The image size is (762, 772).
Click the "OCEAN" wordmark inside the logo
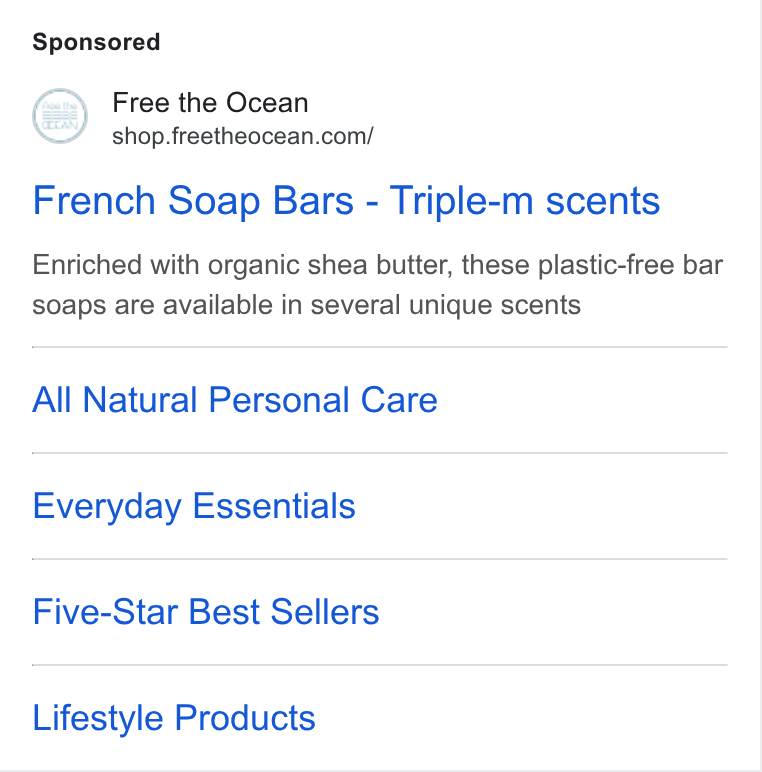pos(60,125)
